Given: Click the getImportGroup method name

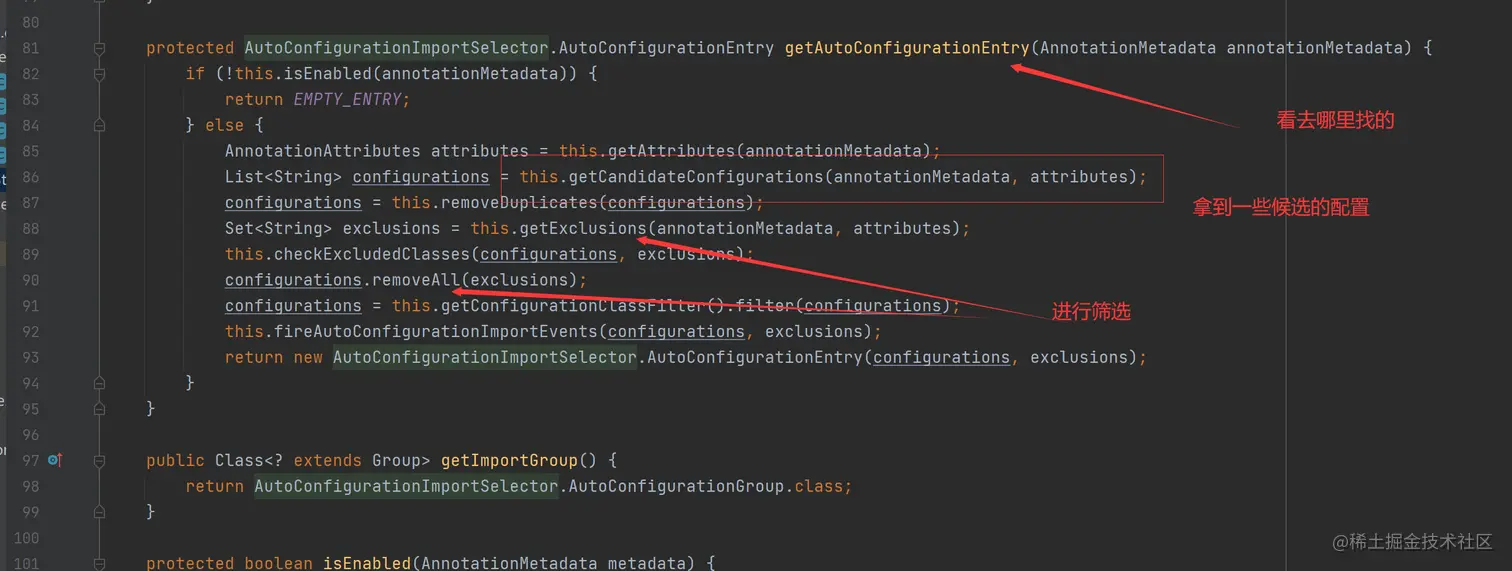Looking at the screenshot, I should pyautogui.click(x=510, y=461).
